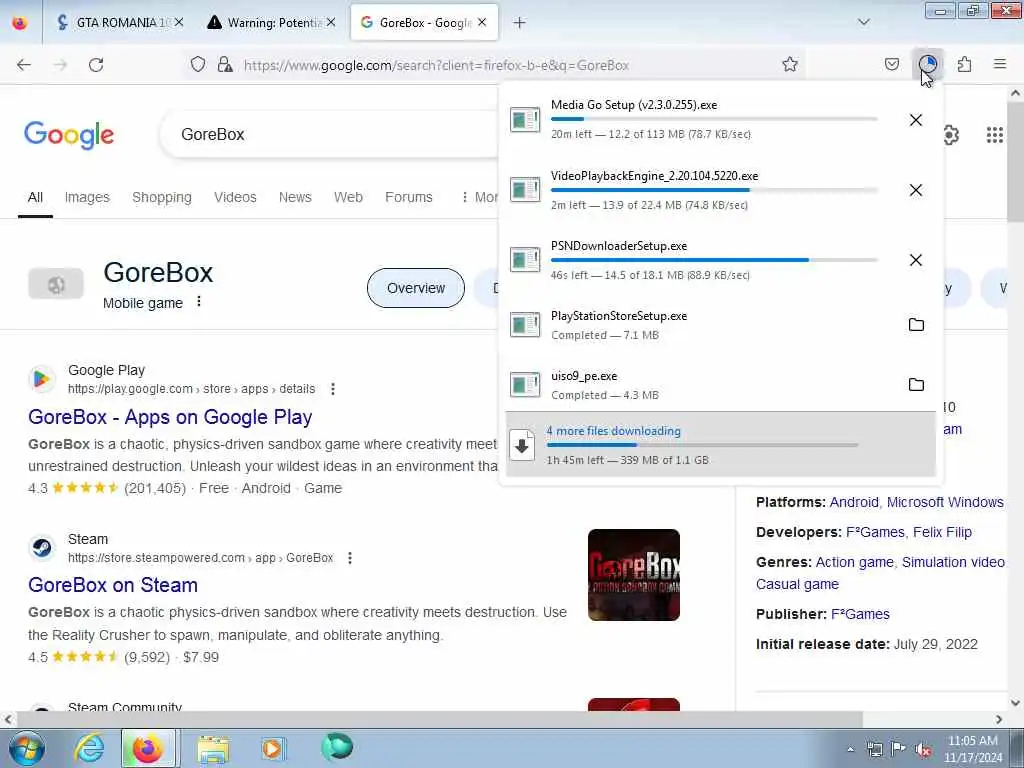The width and height of the screenshot is (1024, 768).
Task: Follow the Microsoft Windows platform link
Action: pos(945,502)
